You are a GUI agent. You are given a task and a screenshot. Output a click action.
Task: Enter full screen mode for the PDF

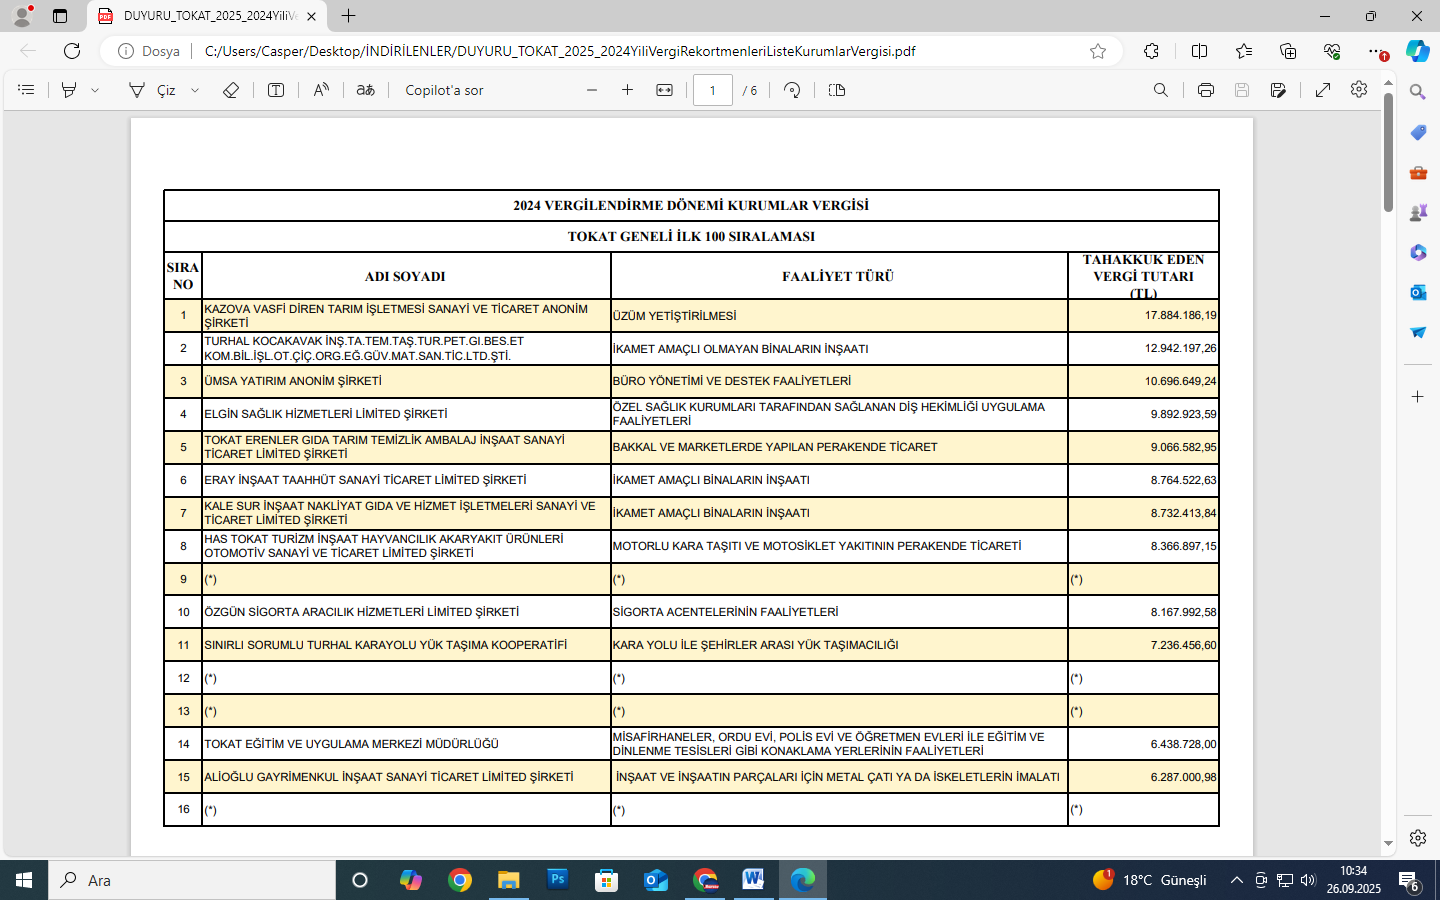(1323, 90)
